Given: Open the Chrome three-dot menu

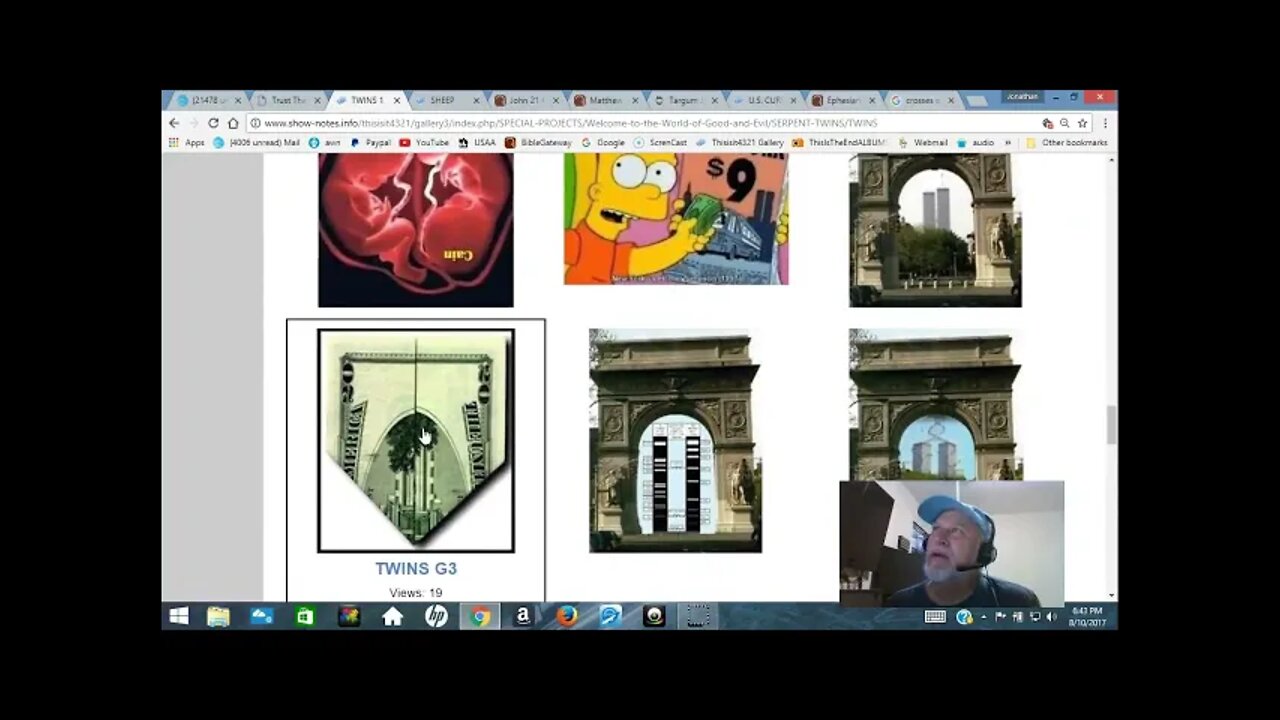Looking at the screenshot, I should [1104, 123].
